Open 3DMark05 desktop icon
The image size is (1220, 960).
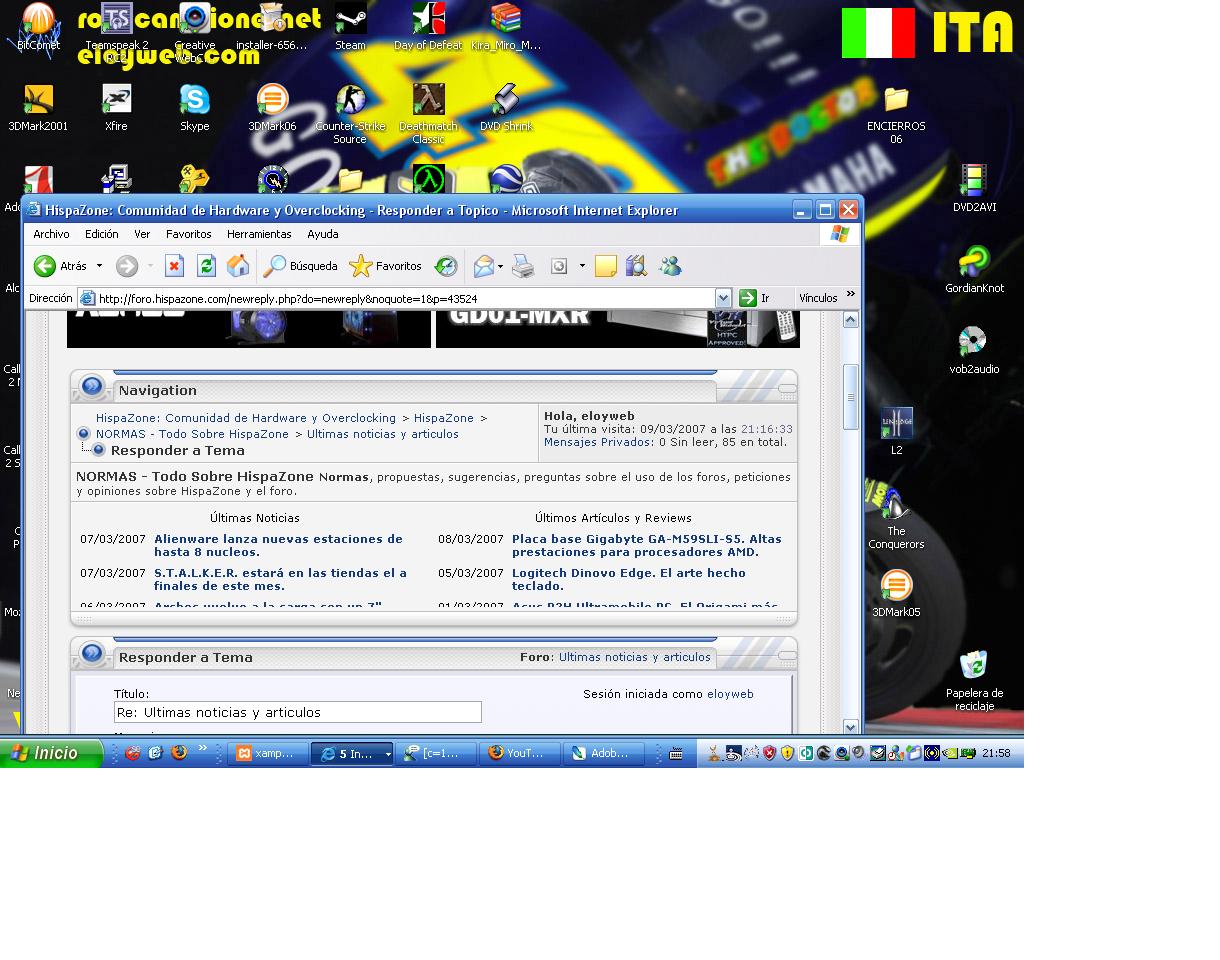click(x=896, y=594)
